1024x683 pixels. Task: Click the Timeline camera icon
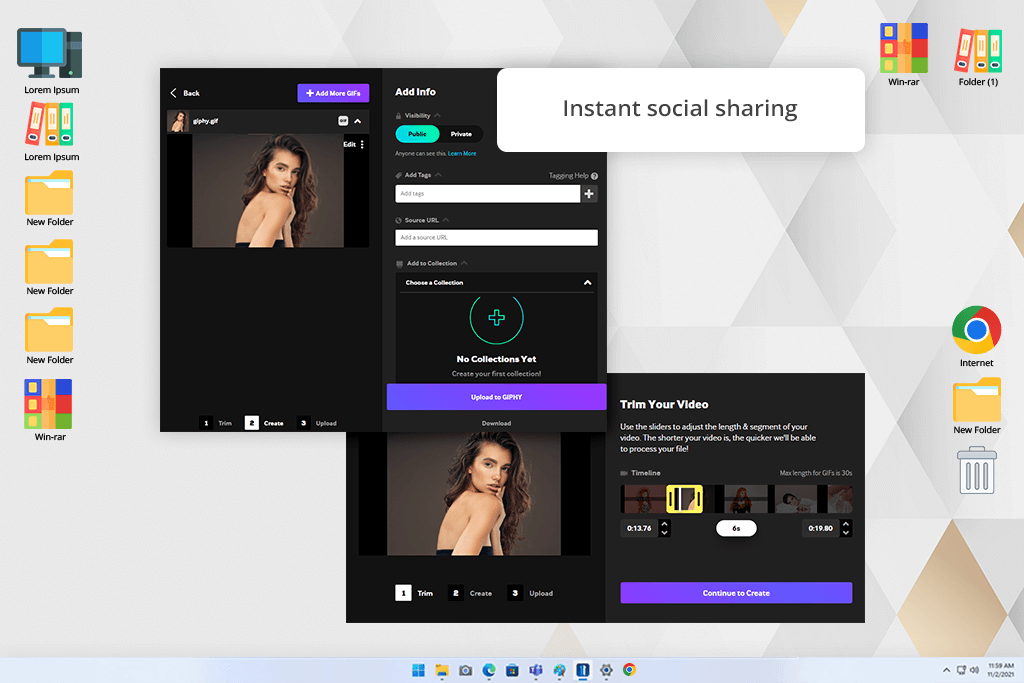(x=624, y=473)
